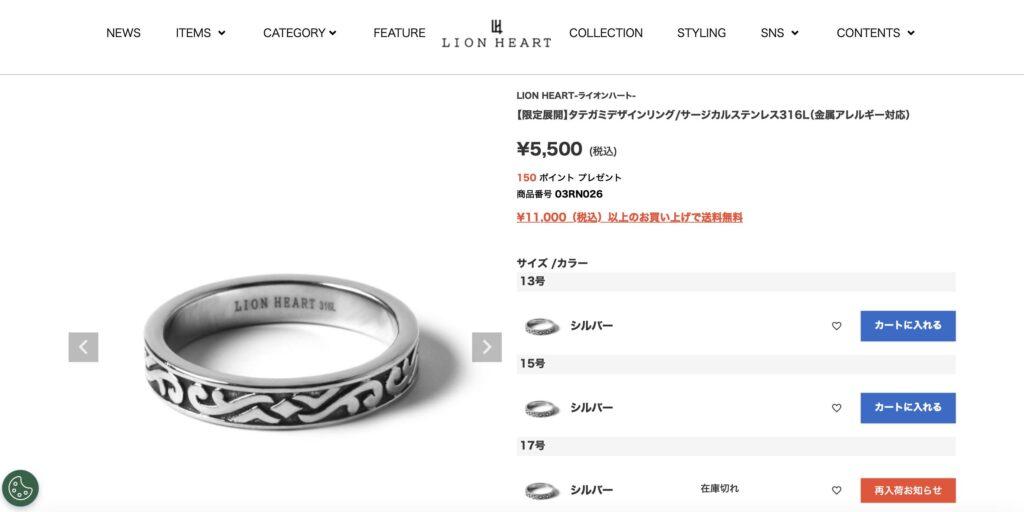Expand the SNS dropdown menu

pos(780,33)
